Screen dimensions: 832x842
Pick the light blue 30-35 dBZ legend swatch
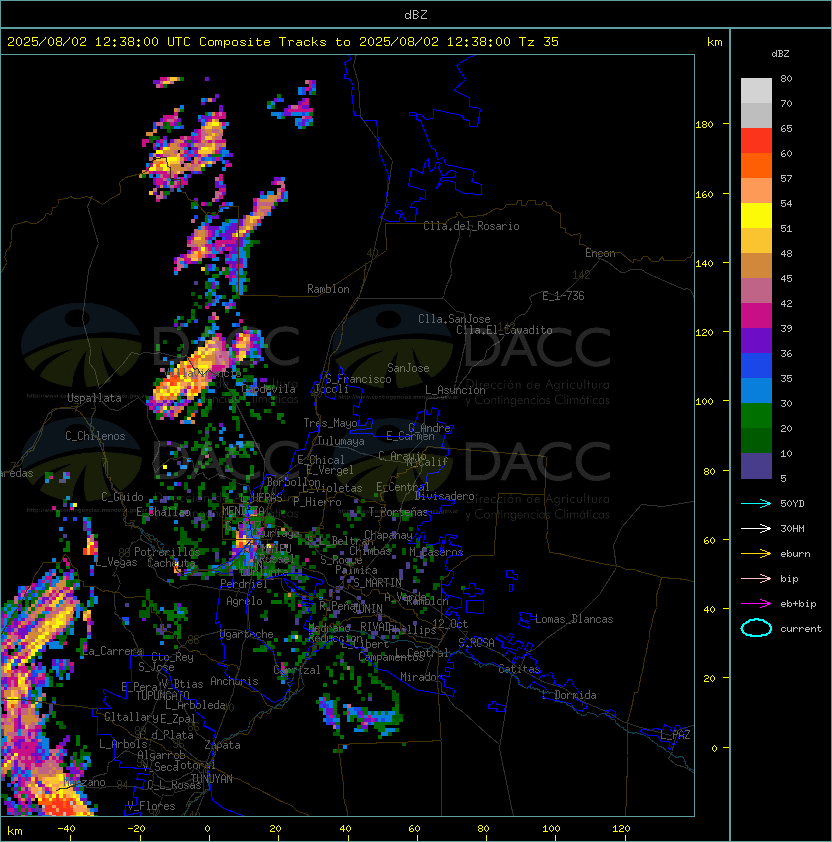(756, 391)
